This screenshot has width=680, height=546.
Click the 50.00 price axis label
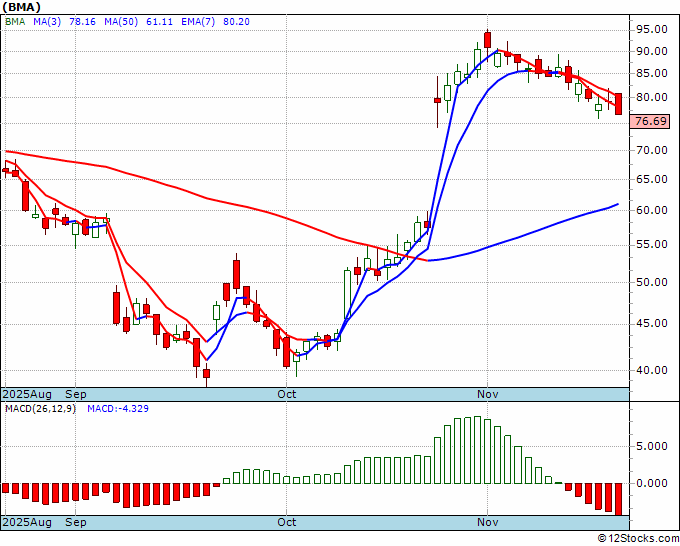pos(651,282)
